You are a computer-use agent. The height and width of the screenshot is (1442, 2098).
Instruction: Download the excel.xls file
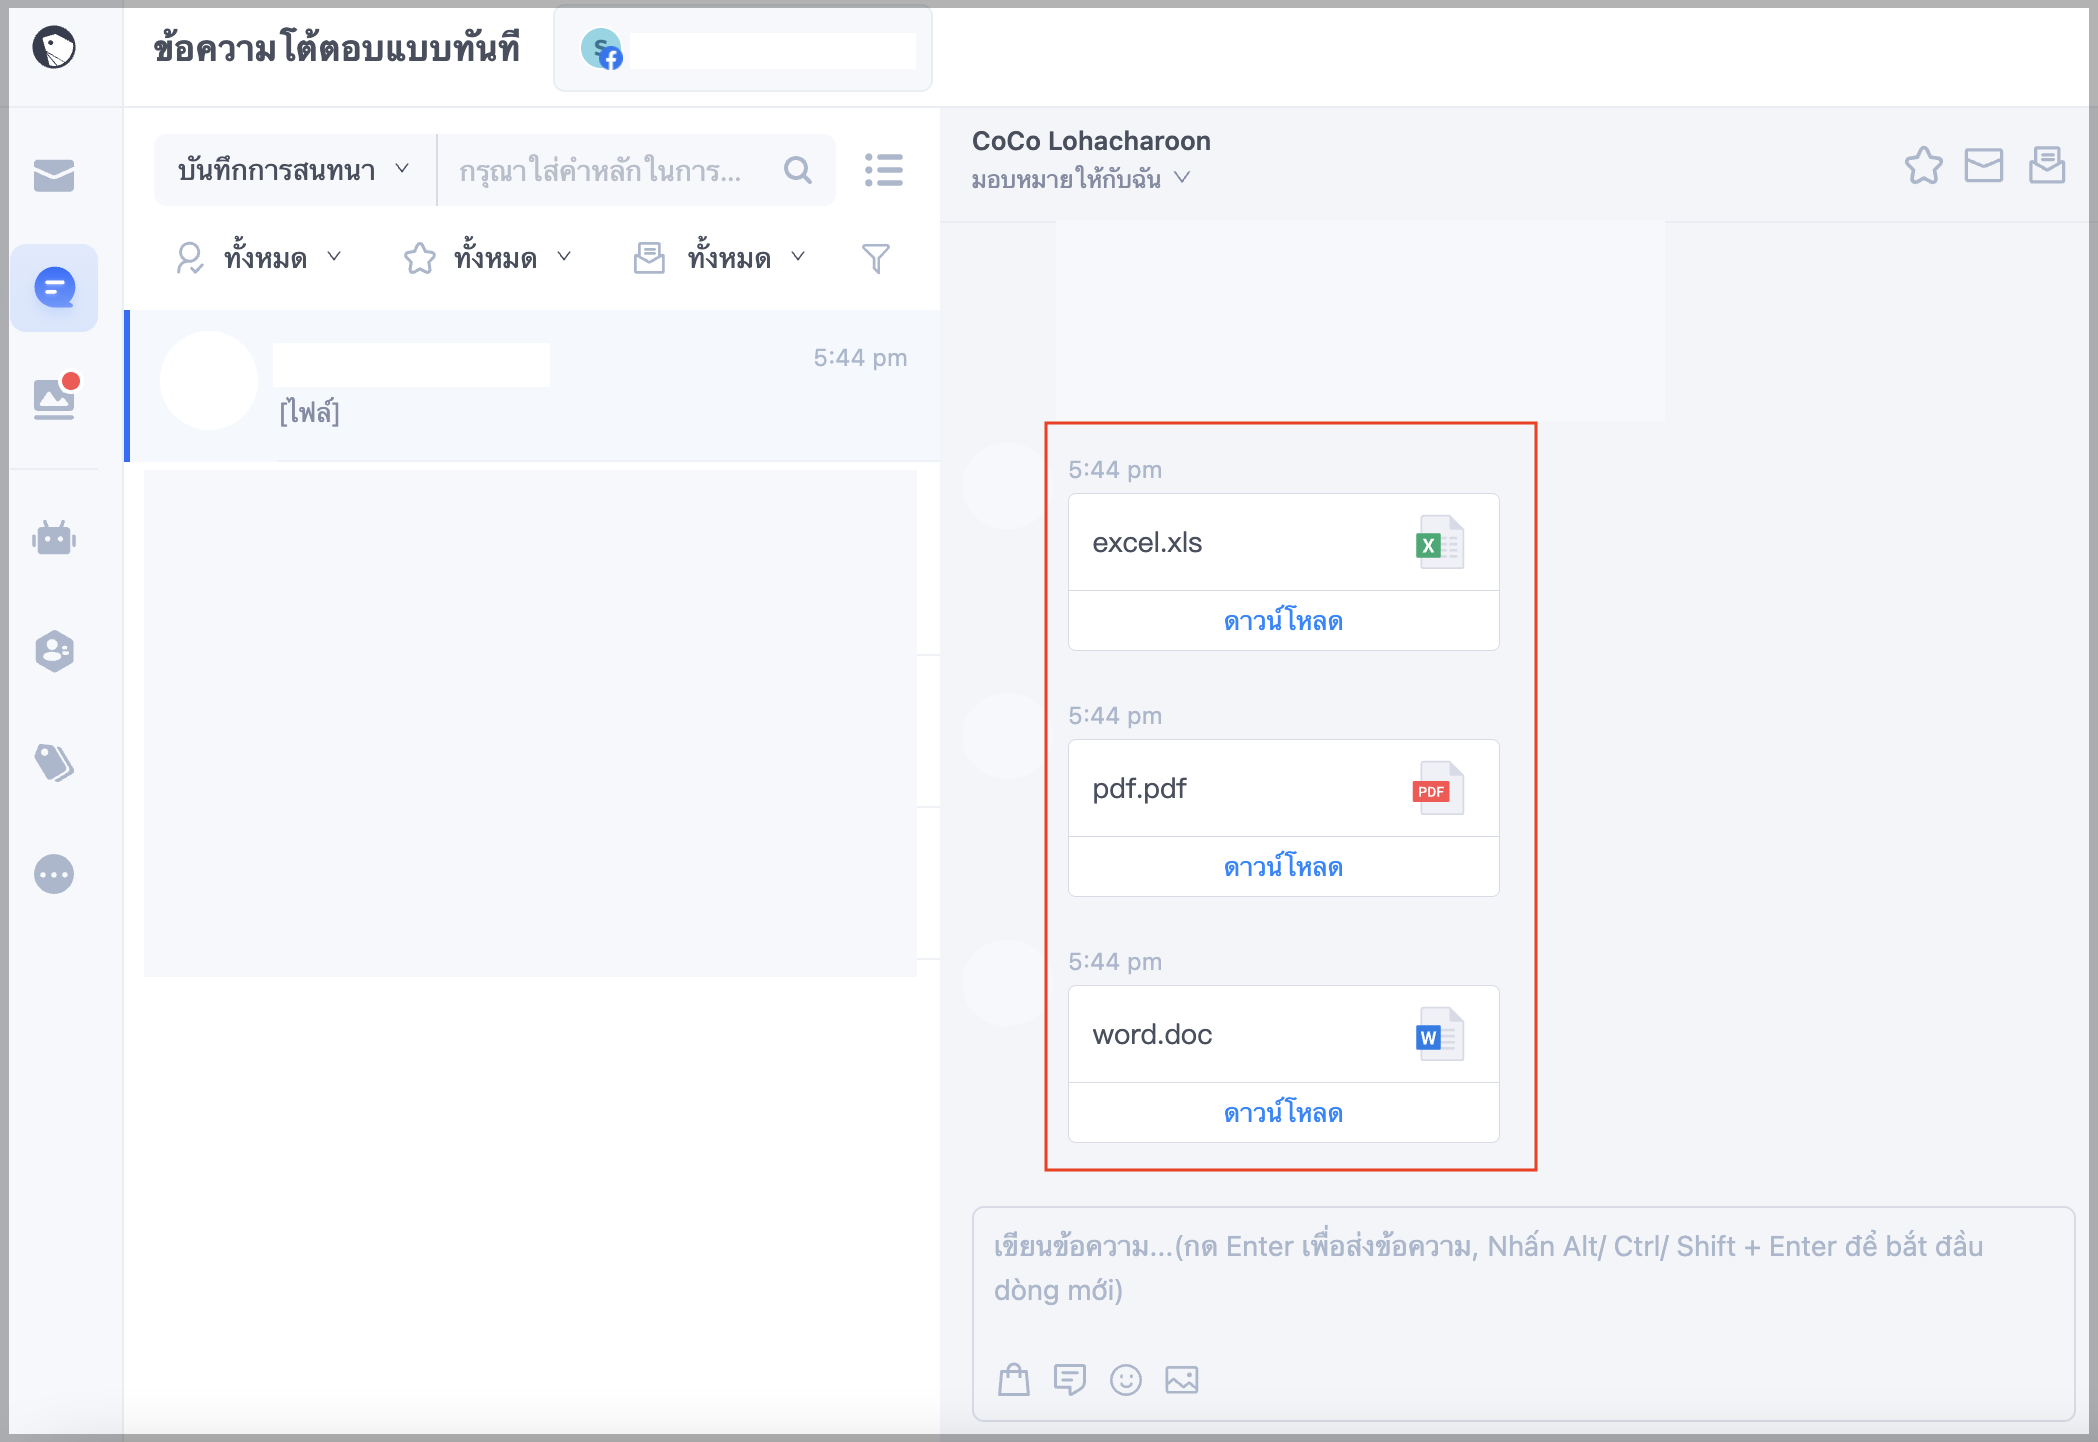point(1283,621)
